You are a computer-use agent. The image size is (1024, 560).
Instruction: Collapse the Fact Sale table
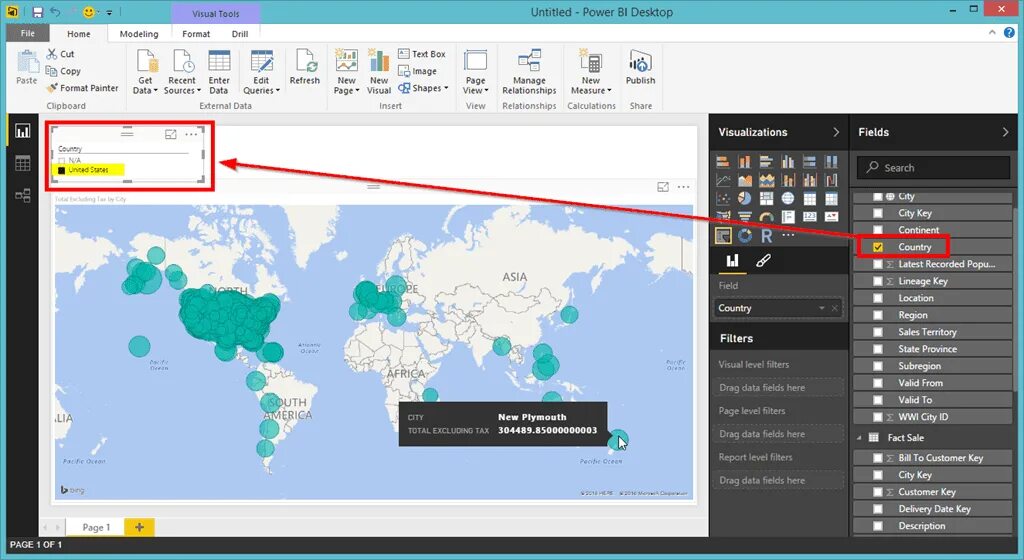(859, 438)
